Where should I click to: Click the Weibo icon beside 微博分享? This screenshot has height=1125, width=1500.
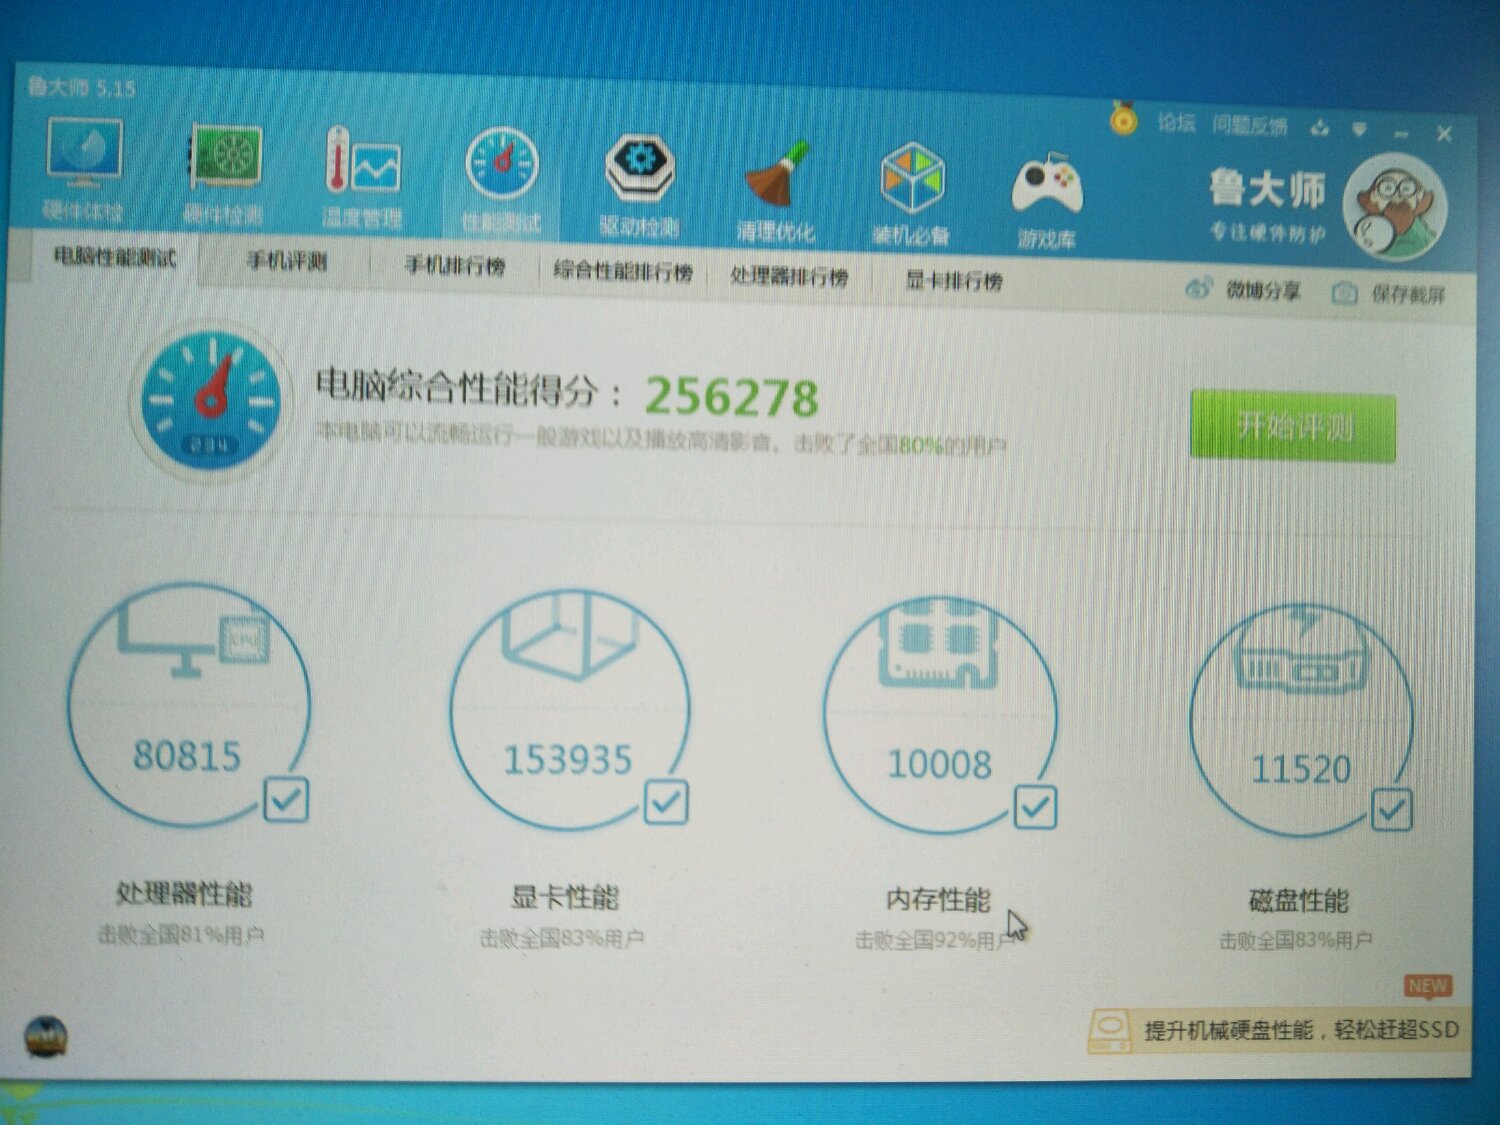coord(1198,289)
